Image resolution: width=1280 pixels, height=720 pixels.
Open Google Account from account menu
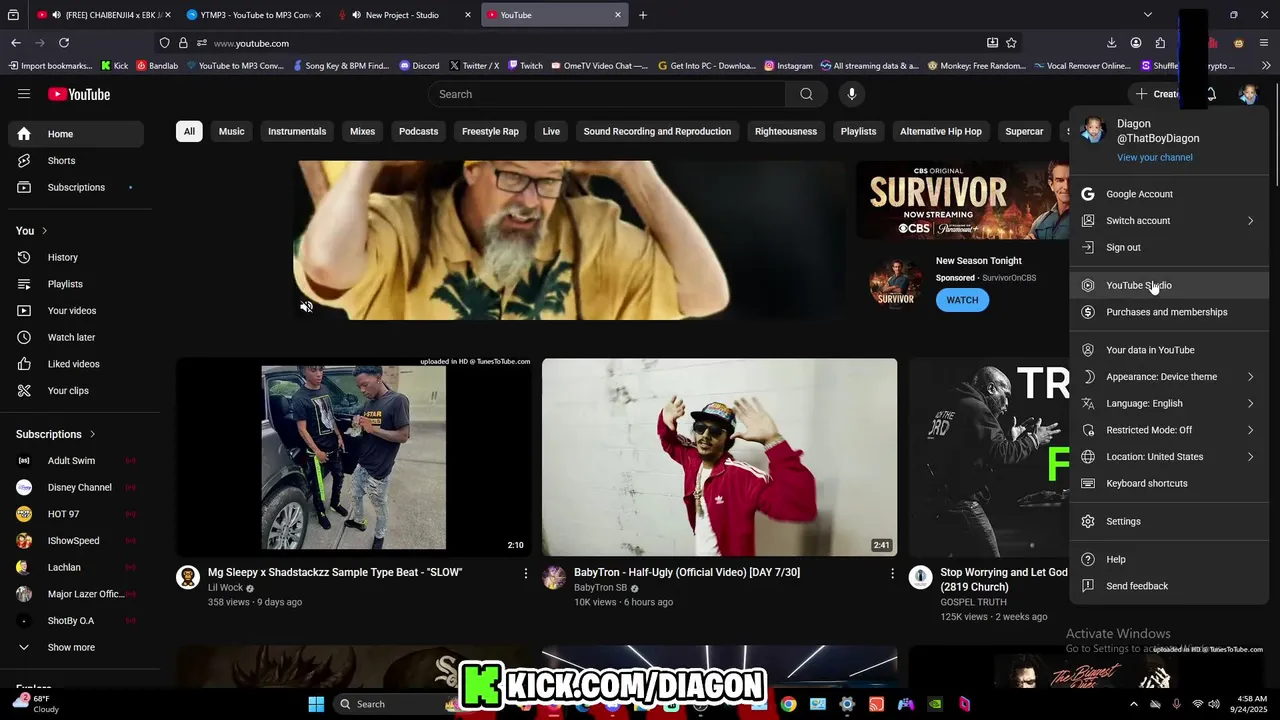(1169, 194)
